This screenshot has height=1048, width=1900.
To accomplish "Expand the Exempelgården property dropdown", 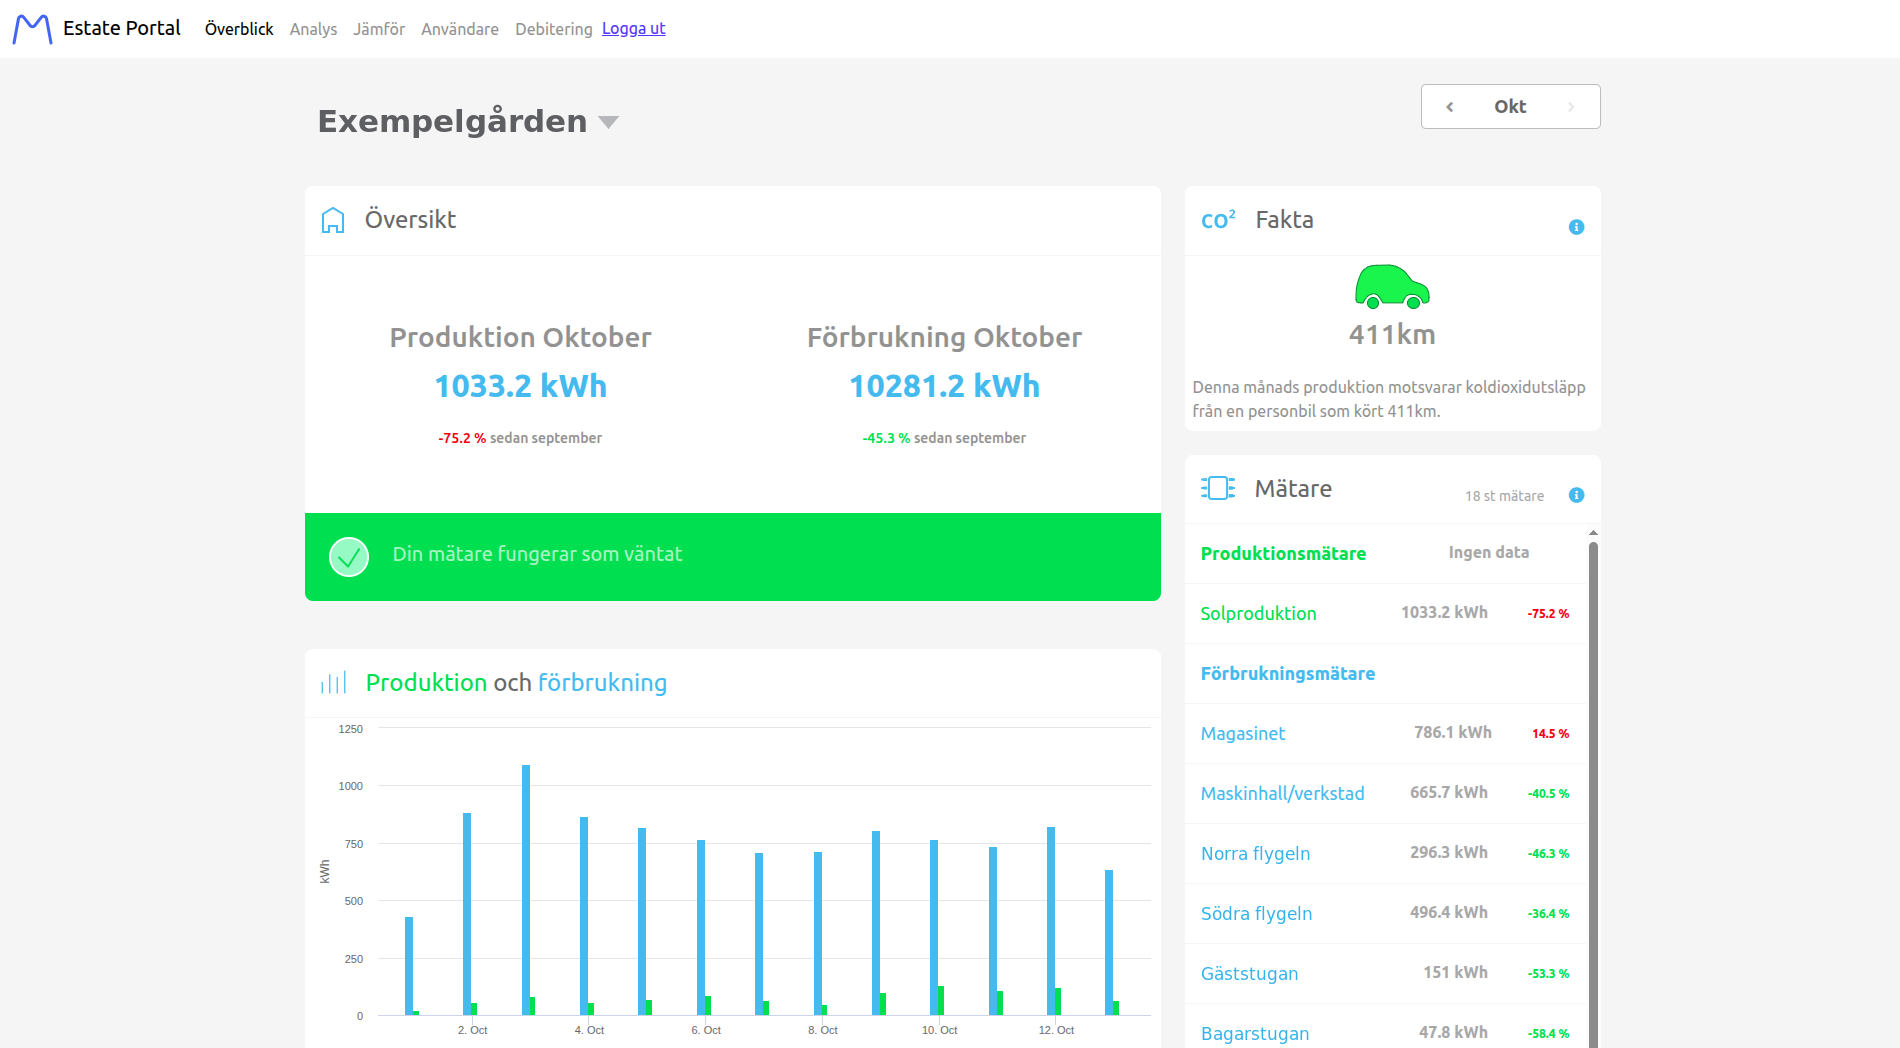I will [608, 122].
